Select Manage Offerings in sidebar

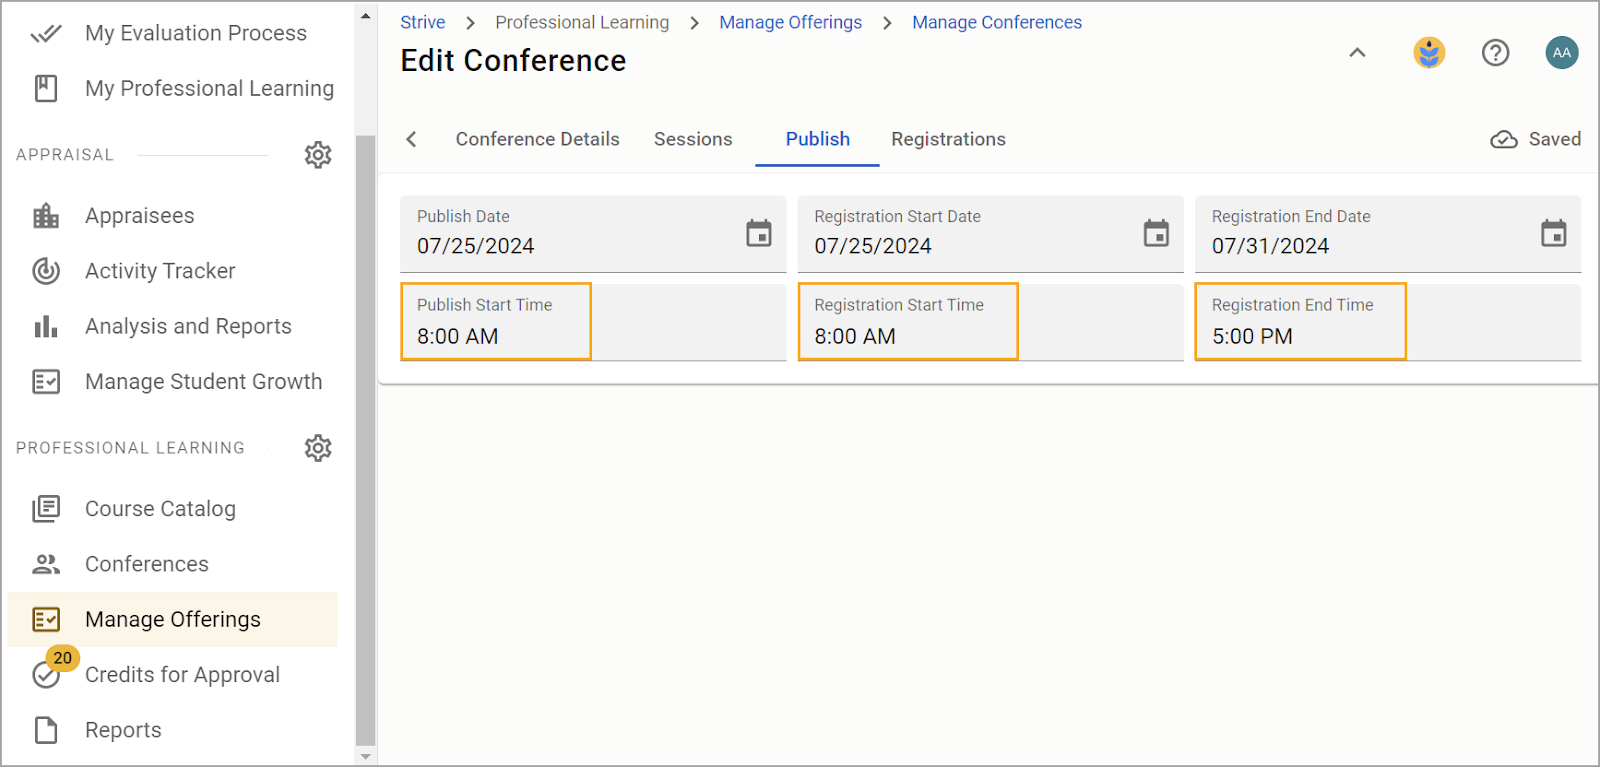point(172,620)
